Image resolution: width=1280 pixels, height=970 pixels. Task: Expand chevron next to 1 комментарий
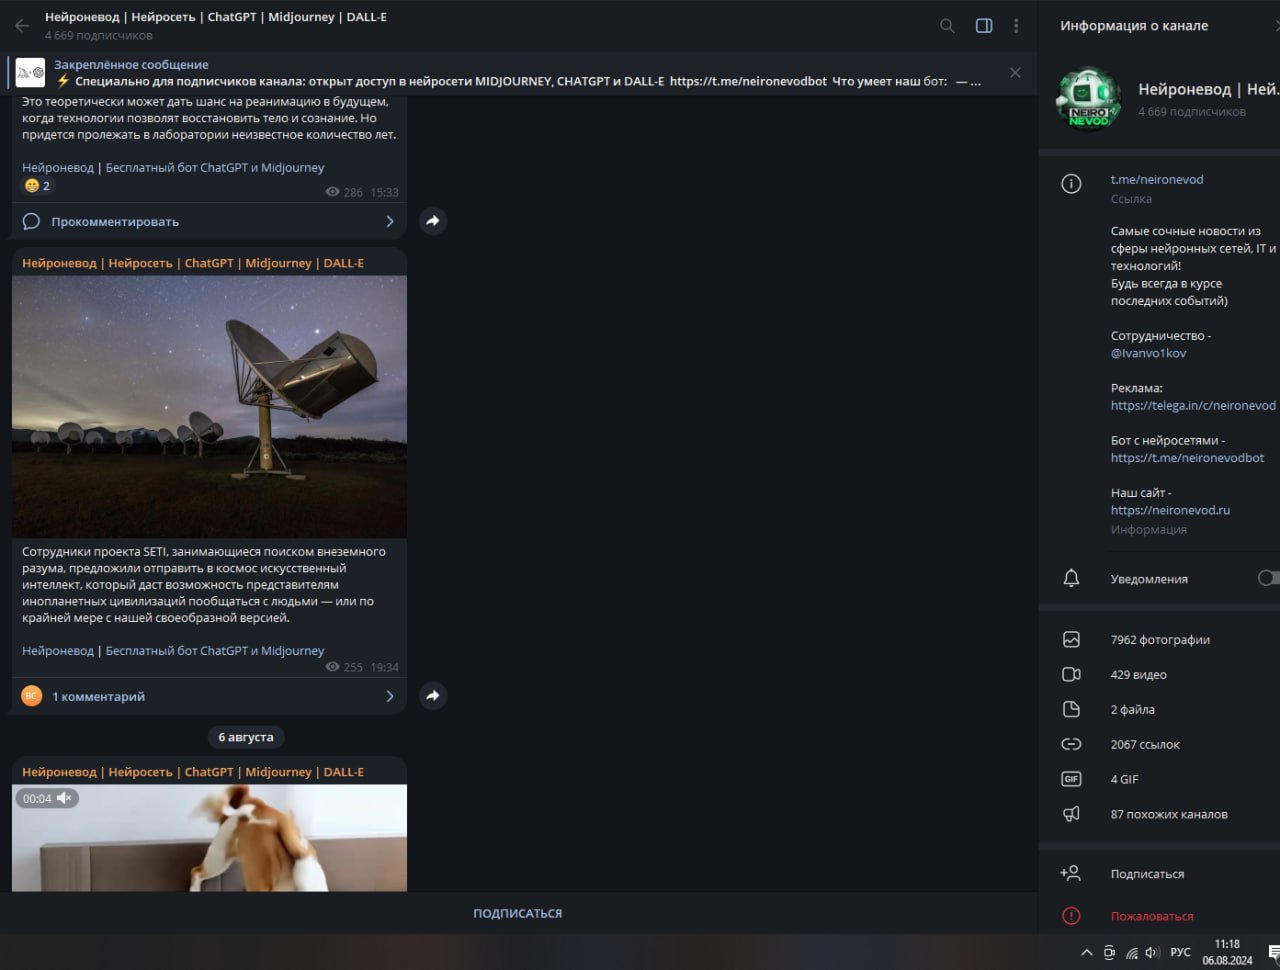pos(390,696)
